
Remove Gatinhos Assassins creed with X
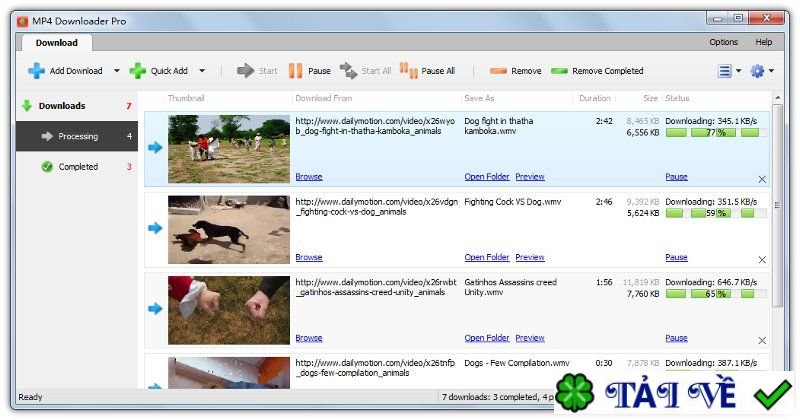pyautogui.click(x=762, y=340)
